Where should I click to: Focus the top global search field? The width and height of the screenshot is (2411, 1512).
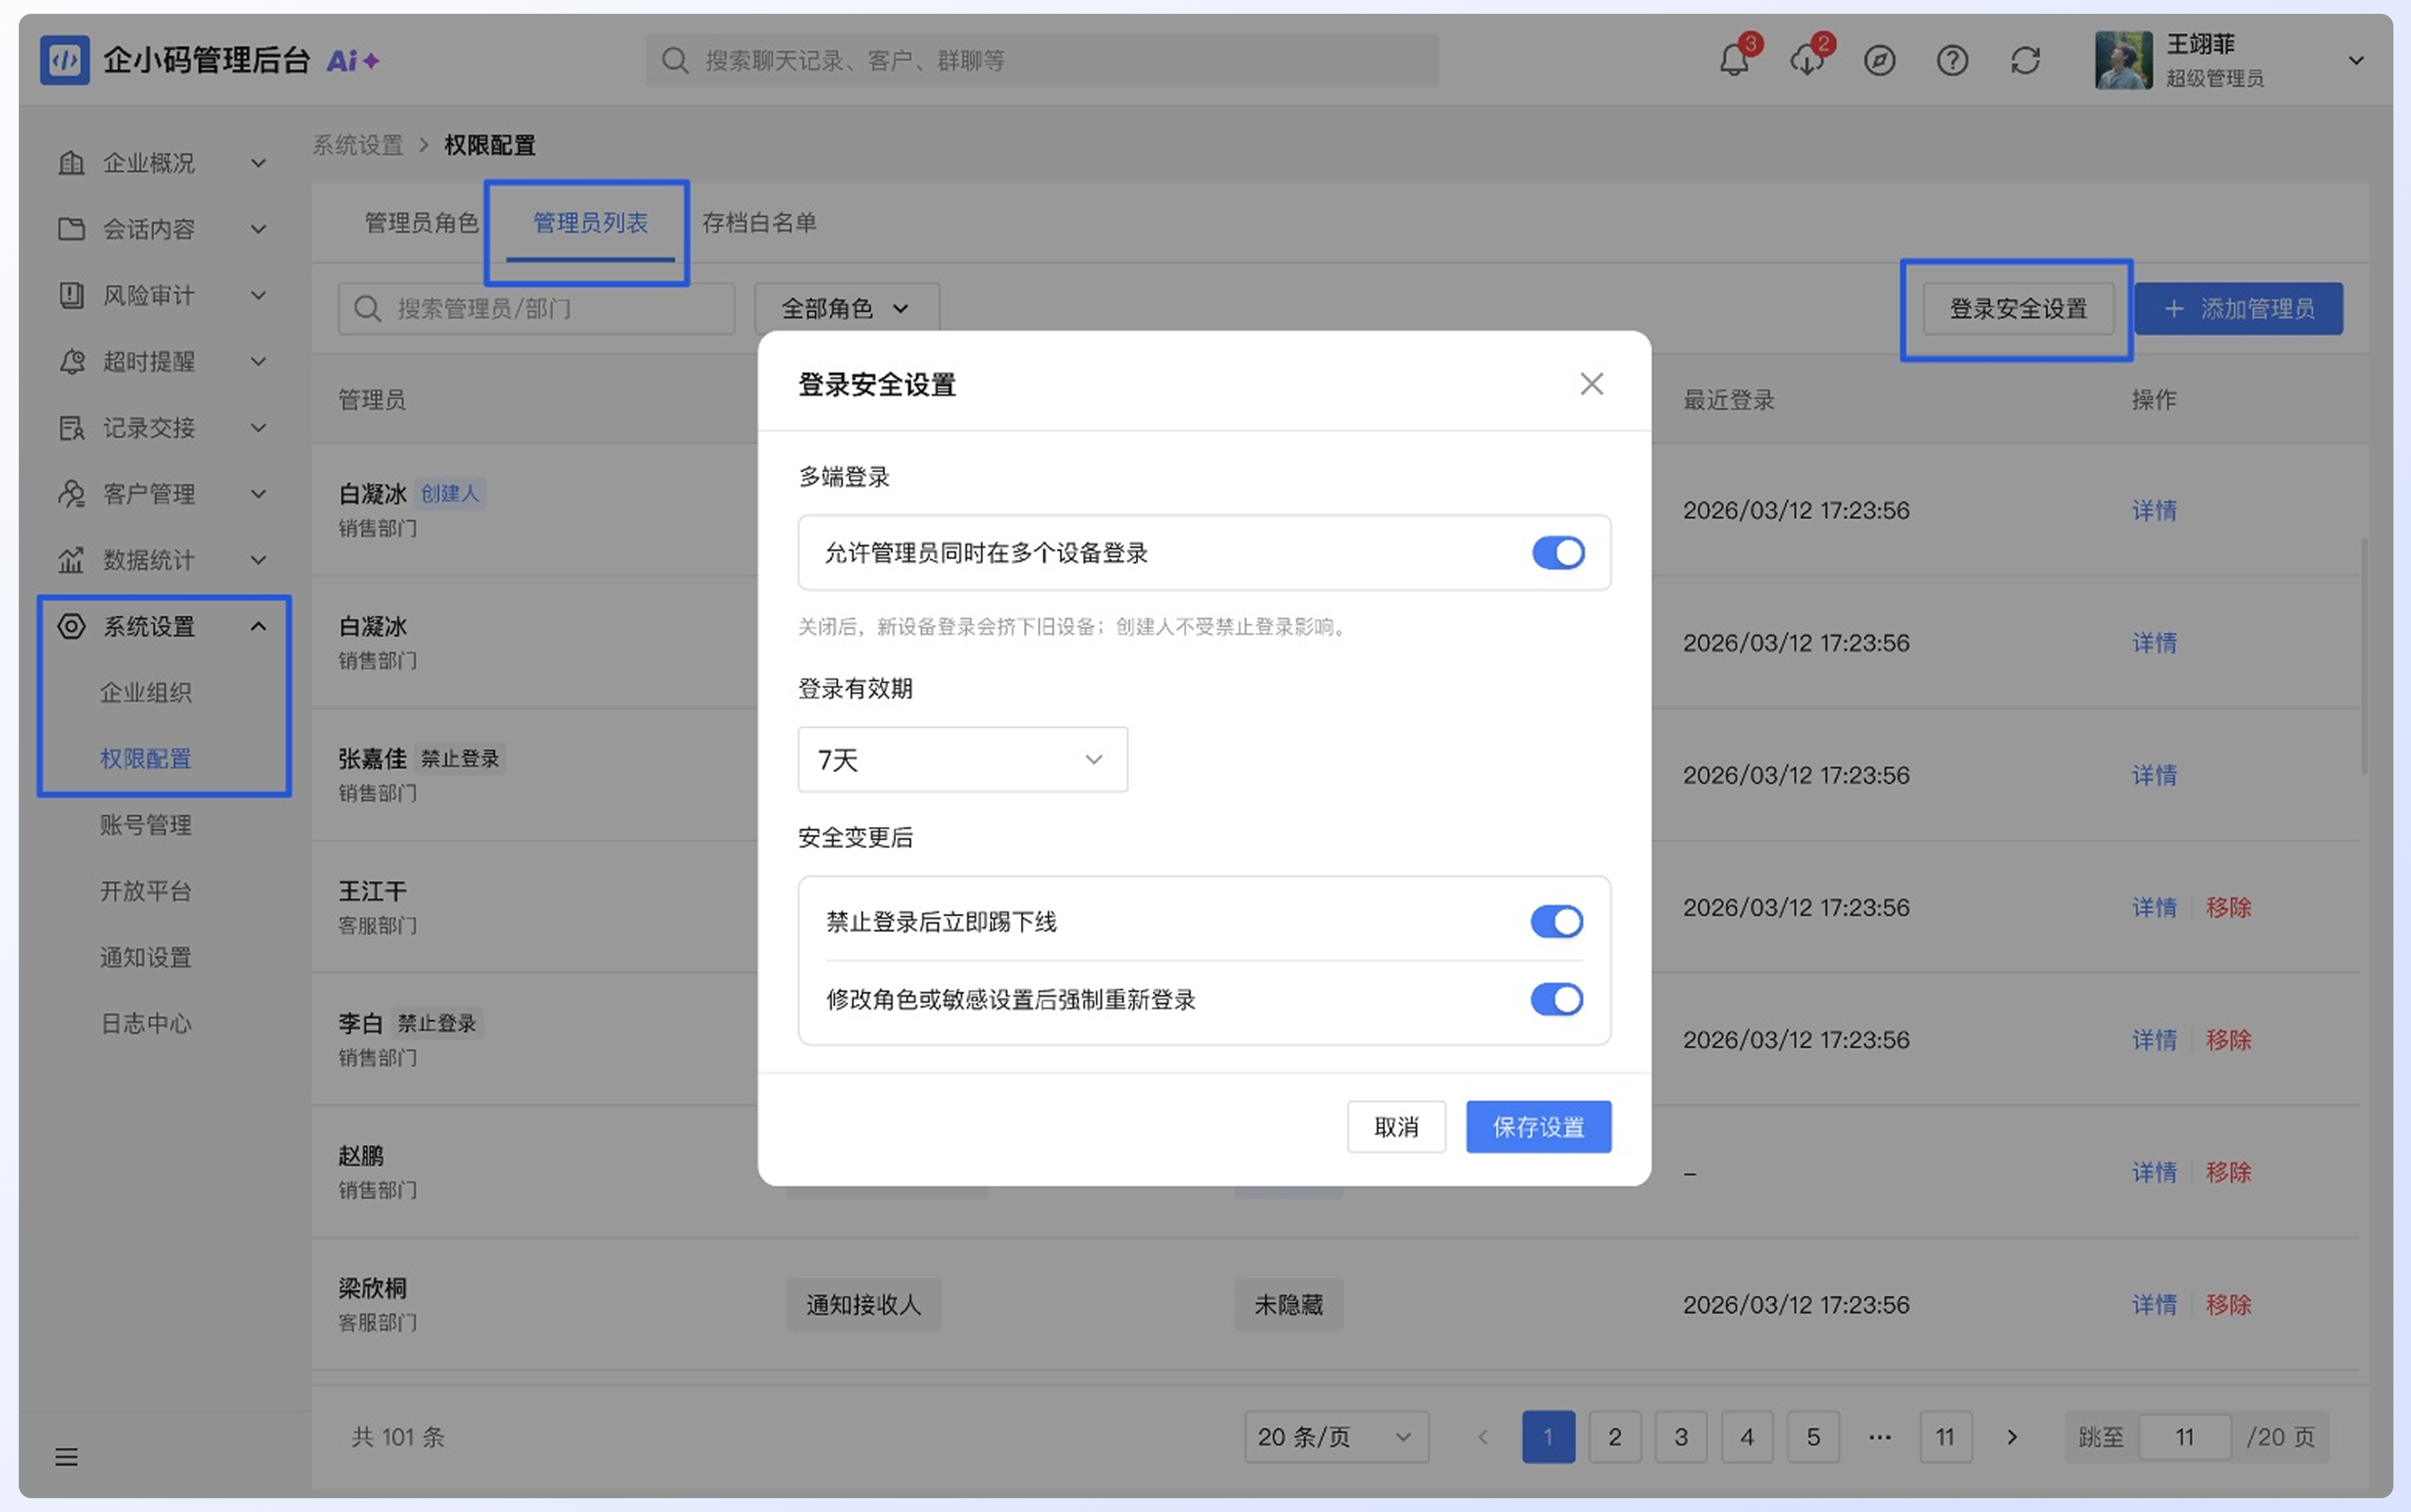click(1042, 61)
